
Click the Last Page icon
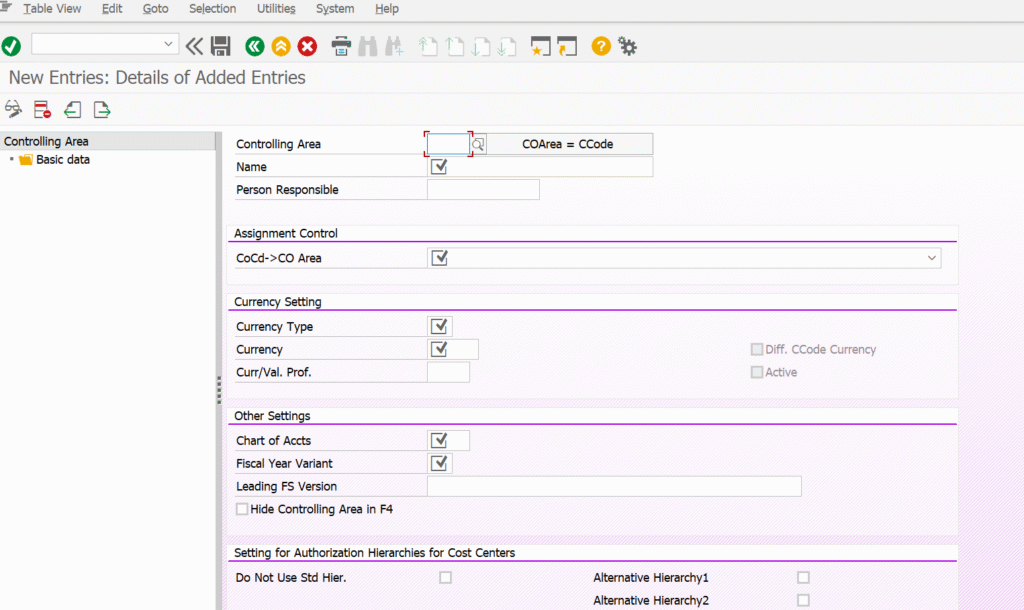point(507,46)
